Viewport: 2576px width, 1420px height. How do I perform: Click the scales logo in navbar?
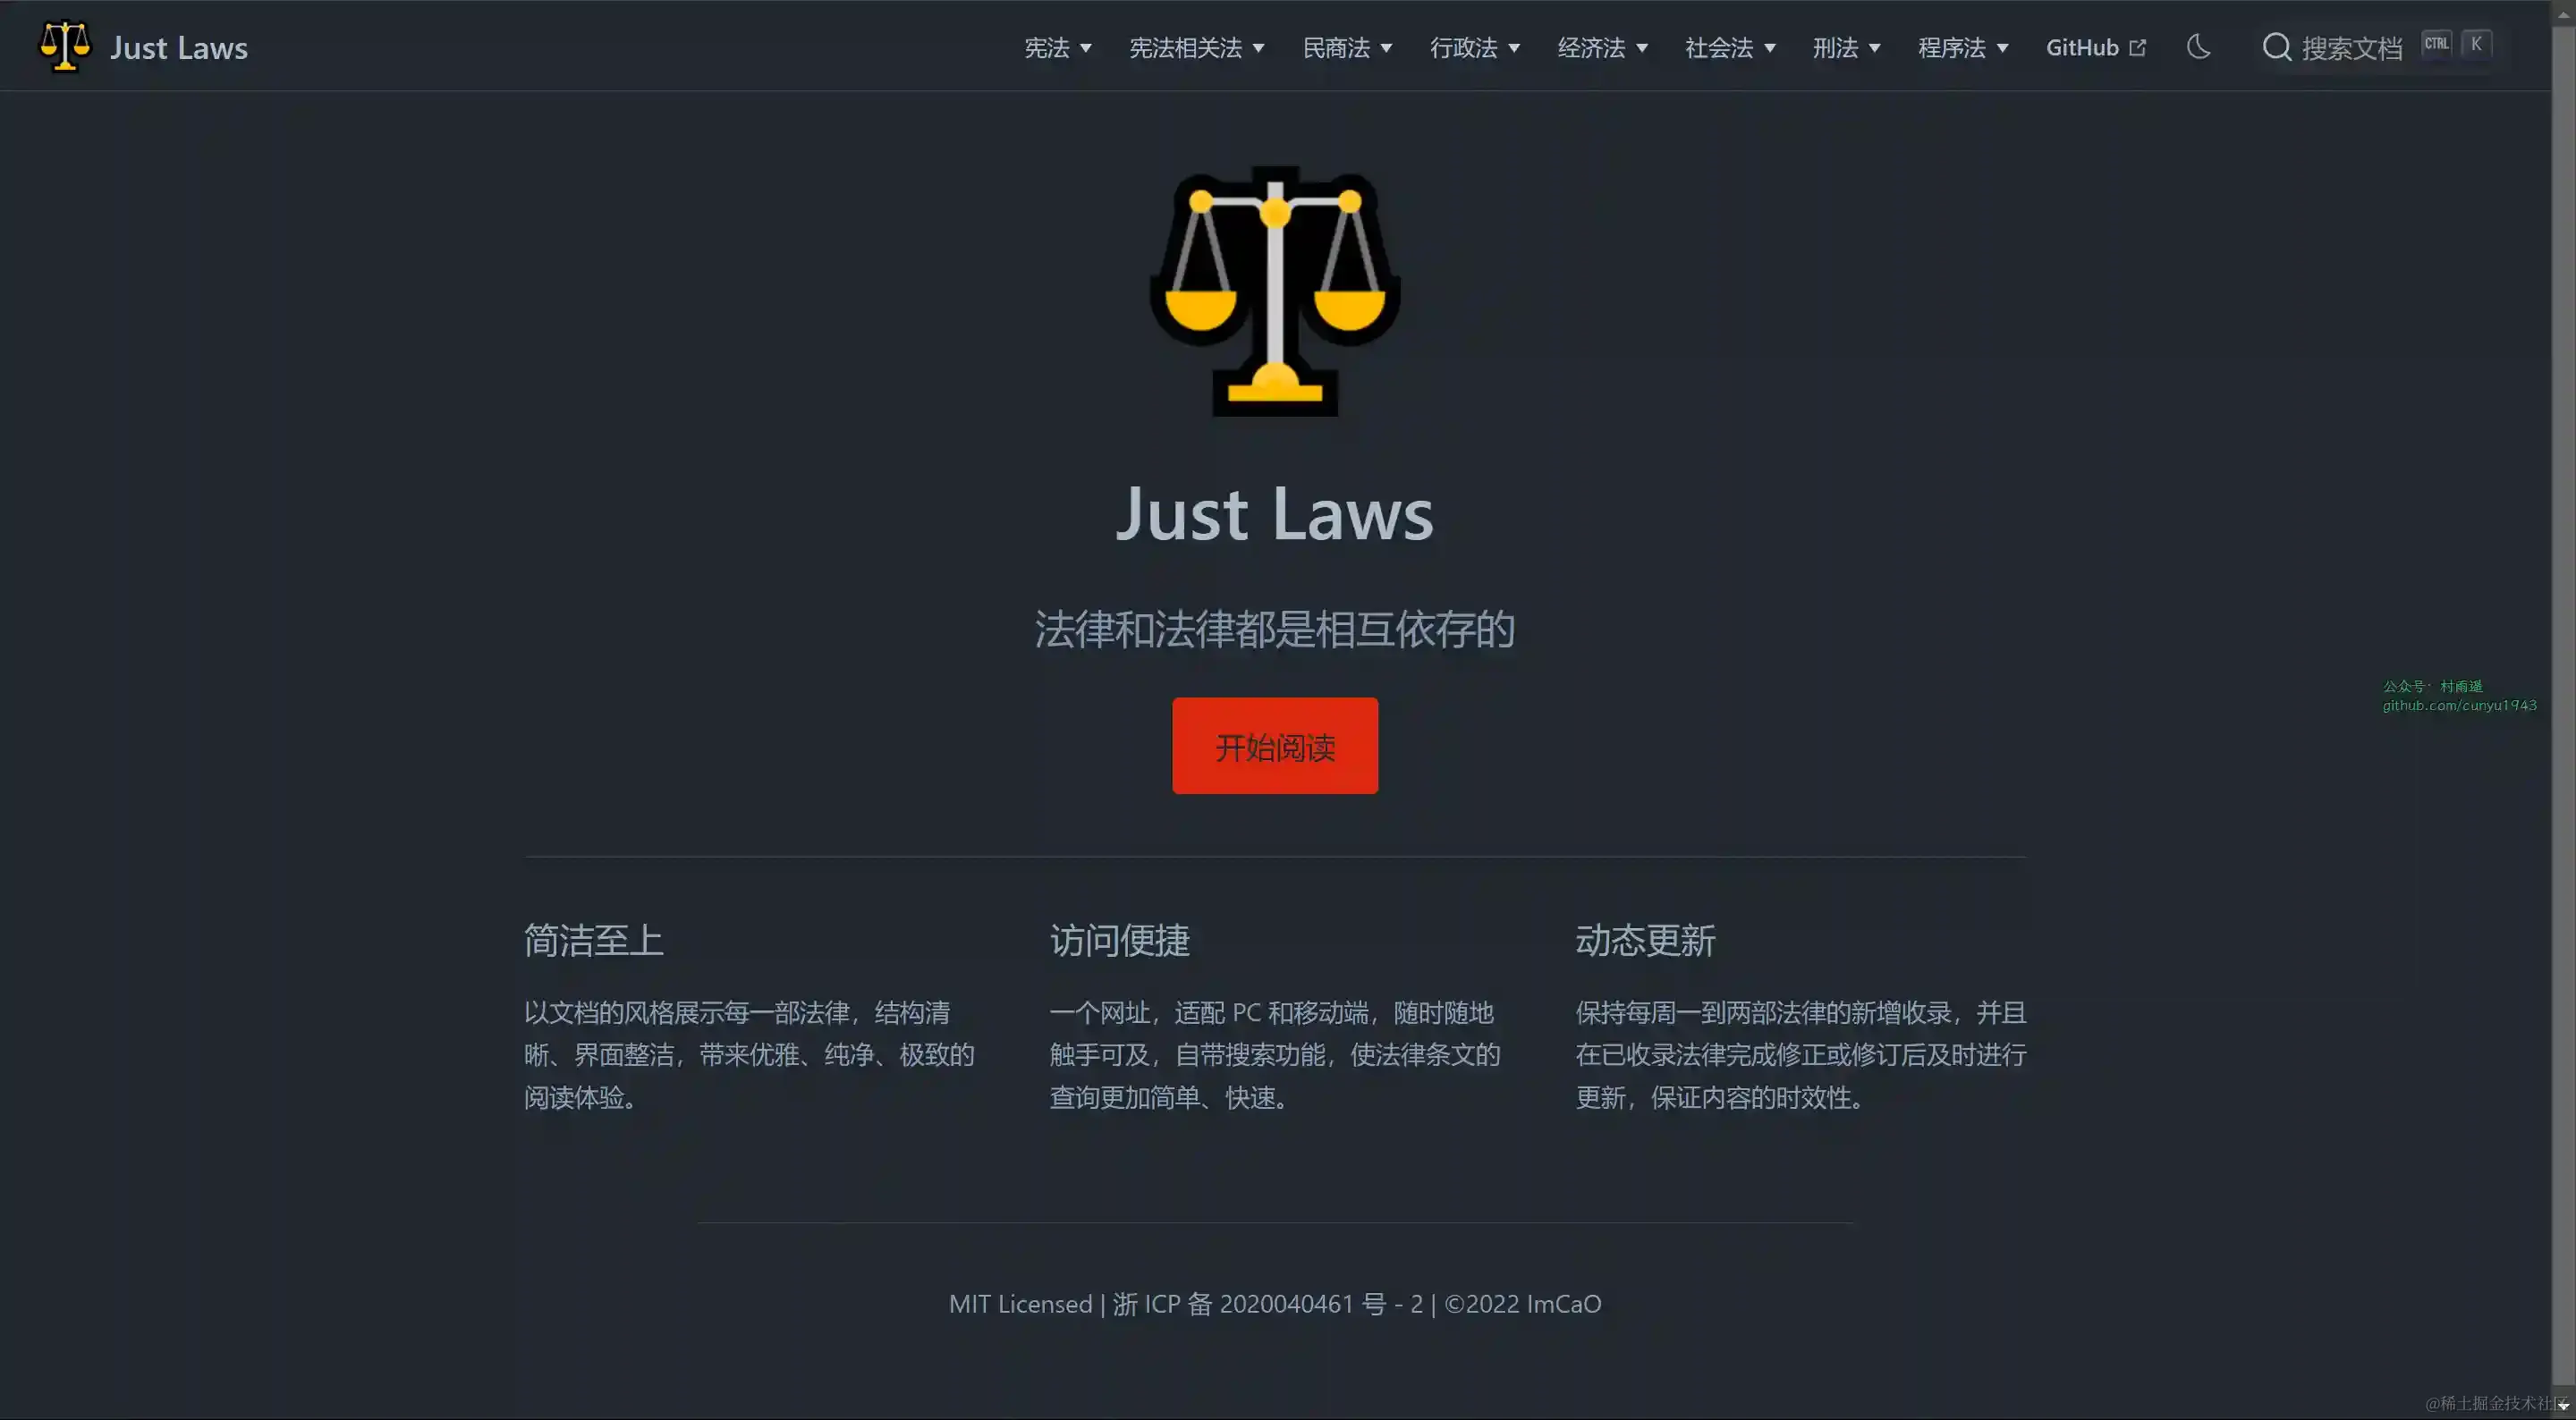point(65,47)
